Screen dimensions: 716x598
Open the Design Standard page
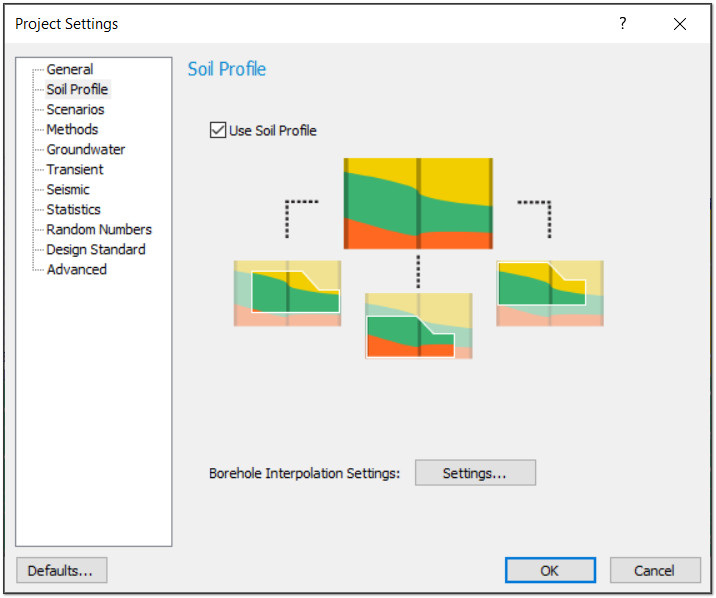(x=96, y=250)
